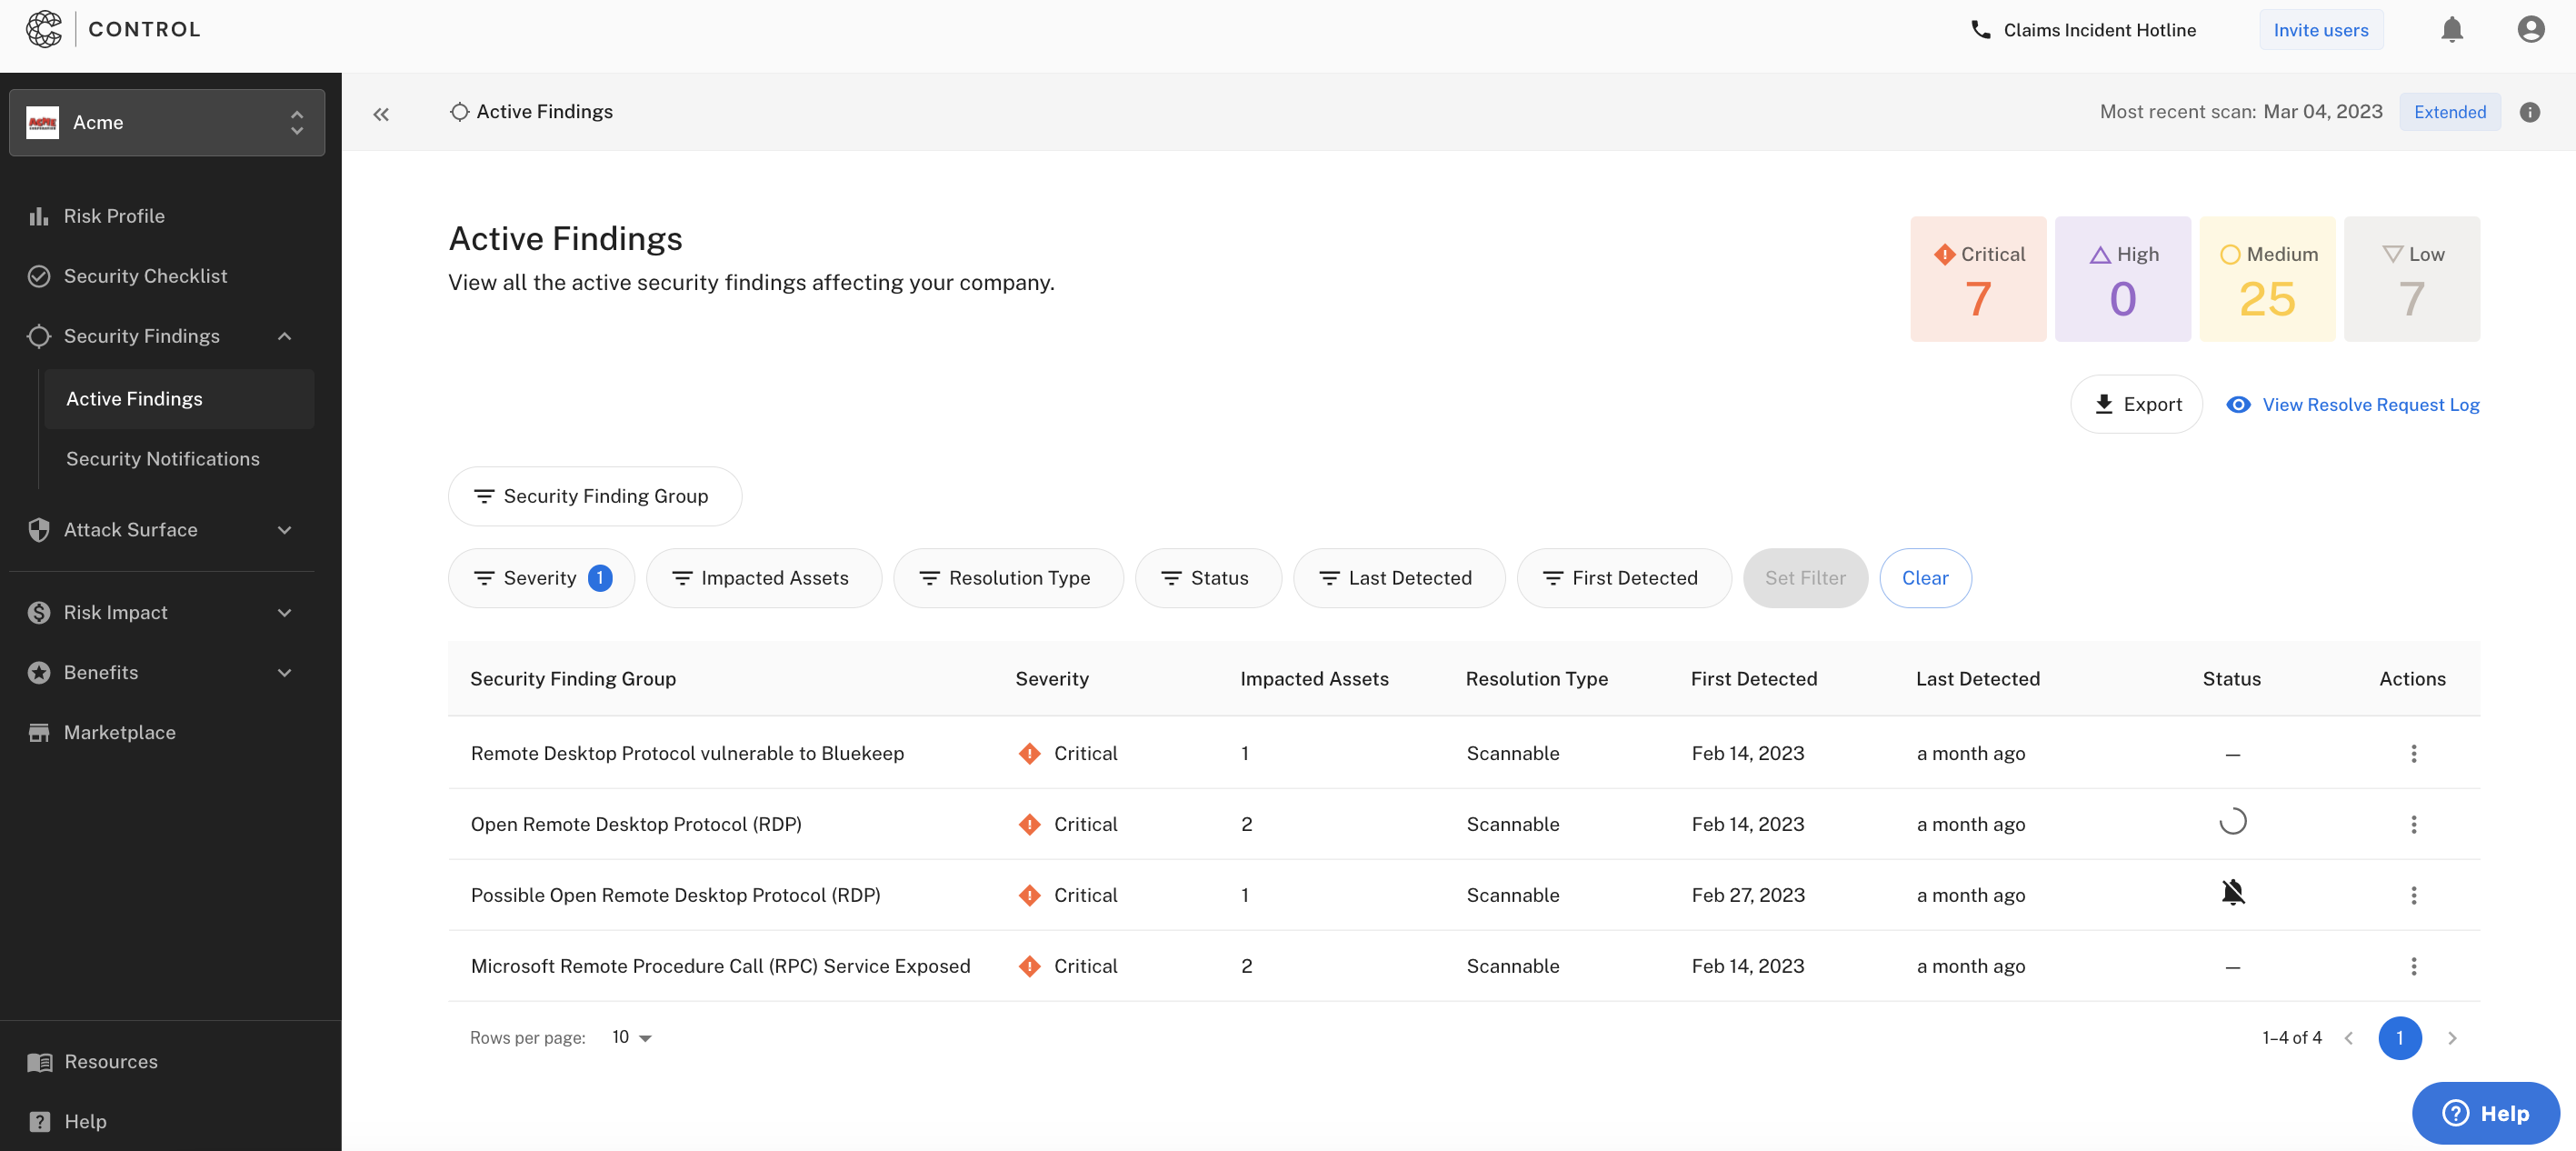Click the Benefits star icon
Image resolution: width=2576 pixels, height=1151 pixels.
pyautogui.click(x=39, y=672)
